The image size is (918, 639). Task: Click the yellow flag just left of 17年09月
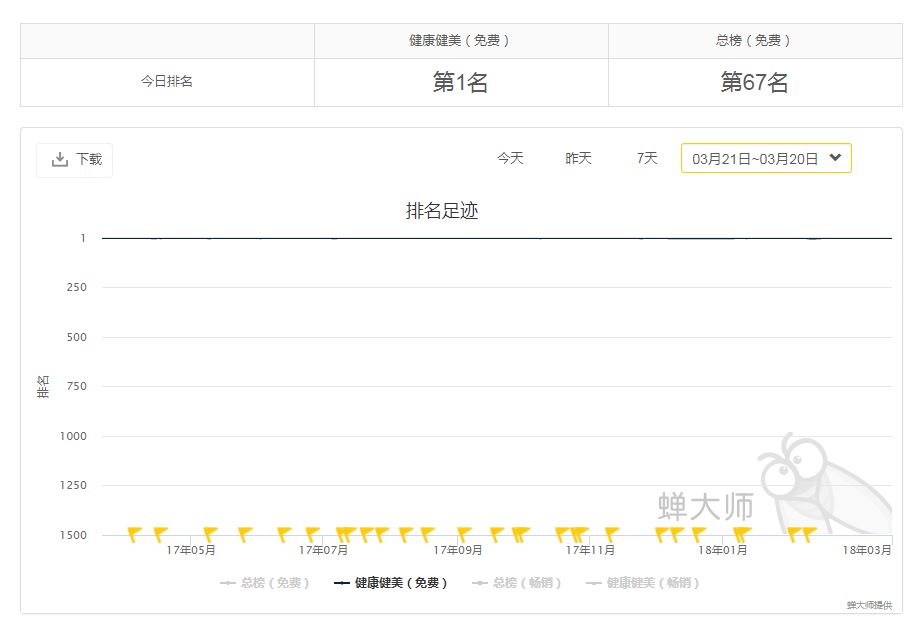(x=464, y=534)
